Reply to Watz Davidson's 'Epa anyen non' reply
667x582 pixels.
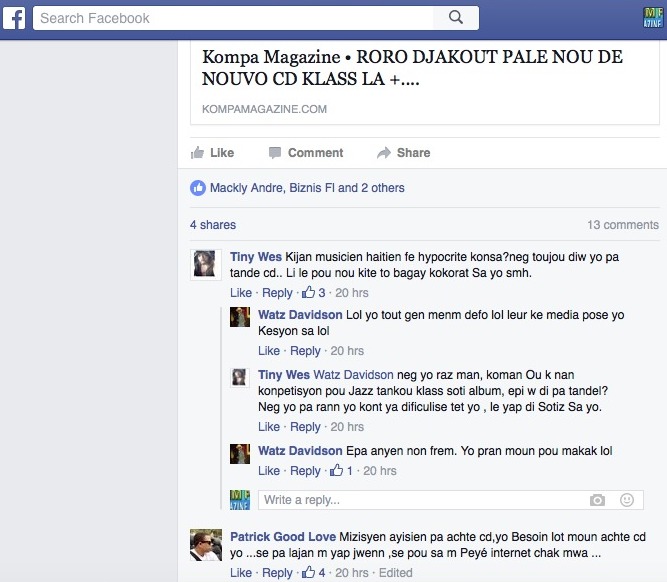(x=305, y=471)
